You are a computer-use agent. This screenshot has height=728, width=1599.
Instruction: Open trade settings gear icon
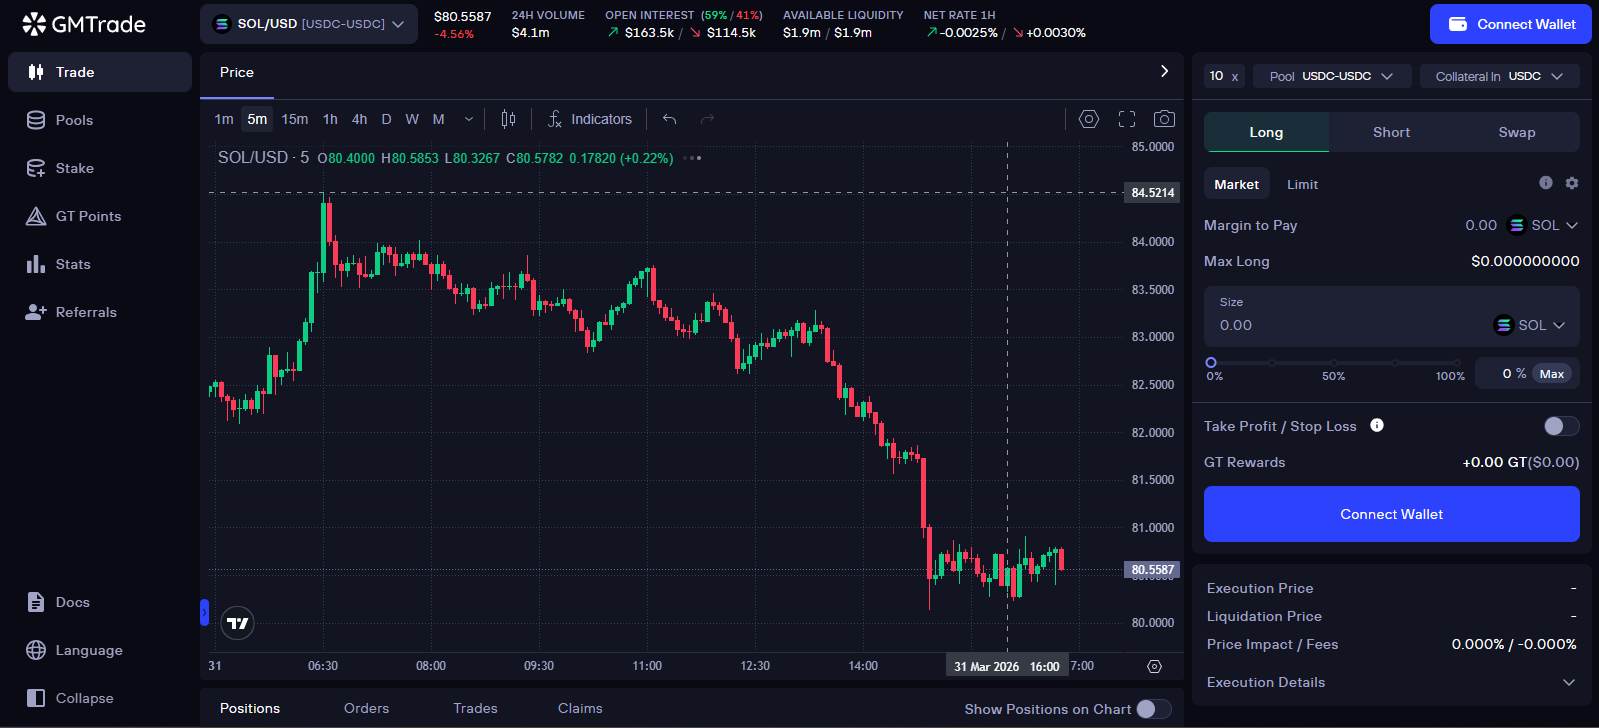(1572, 183)
